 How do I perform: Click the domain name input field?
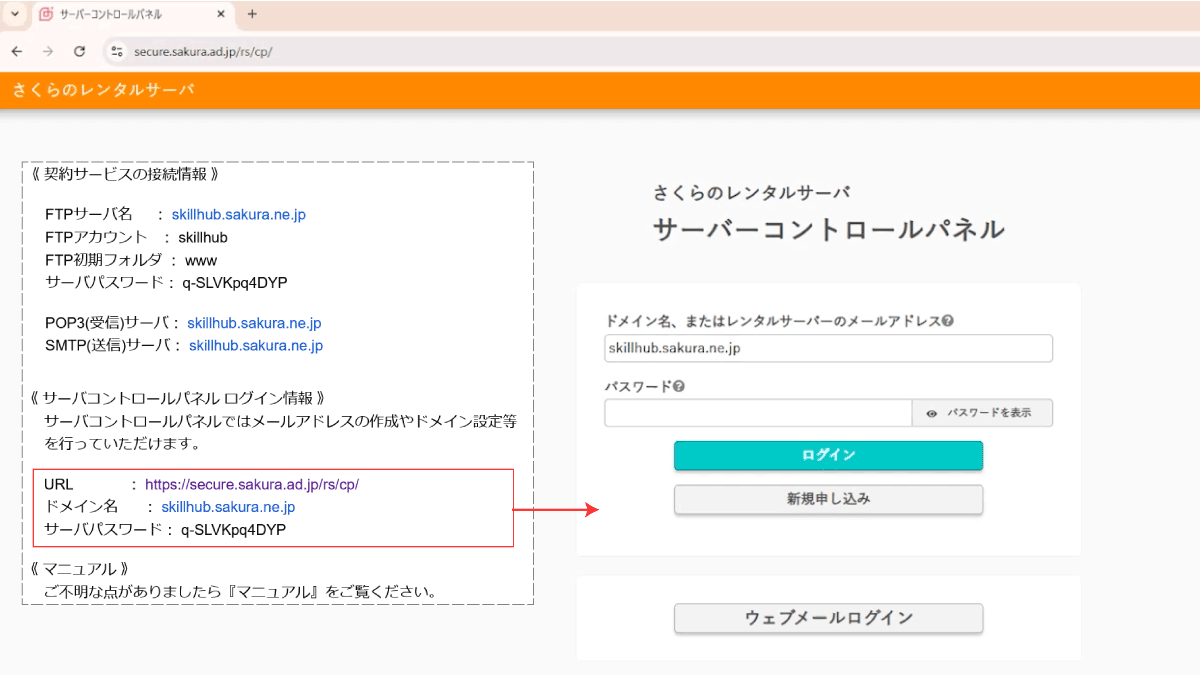coord(829,348)
